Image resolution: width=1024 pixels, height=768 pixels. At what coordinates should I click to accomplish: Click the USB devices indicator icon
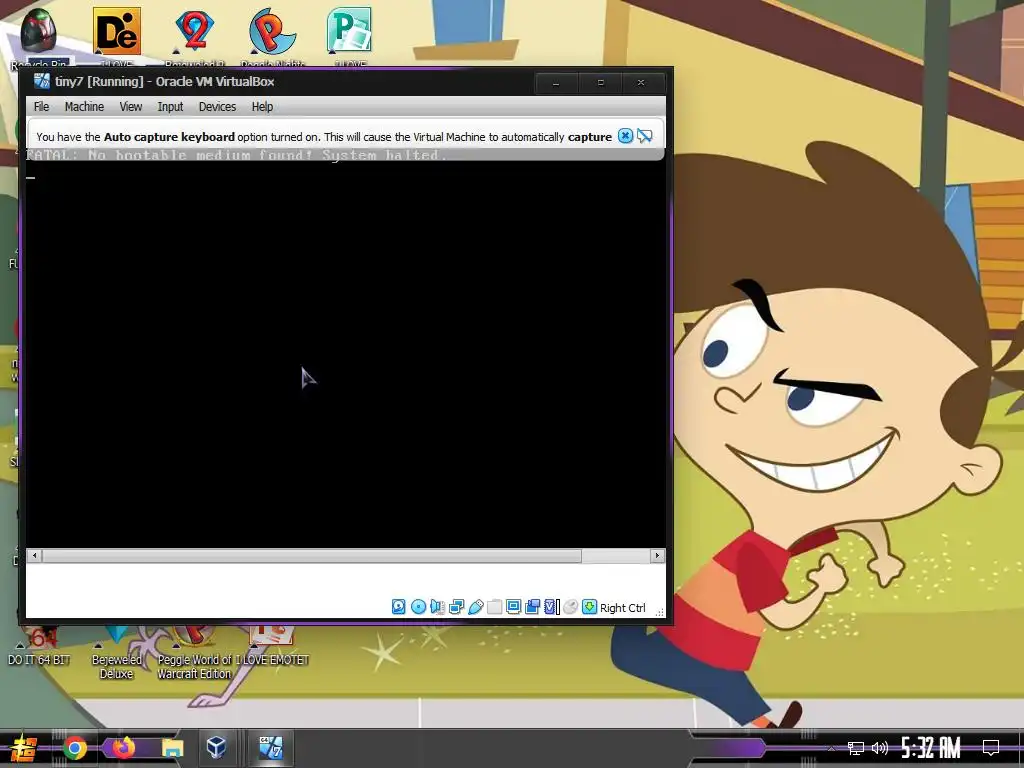pos(475,607)
